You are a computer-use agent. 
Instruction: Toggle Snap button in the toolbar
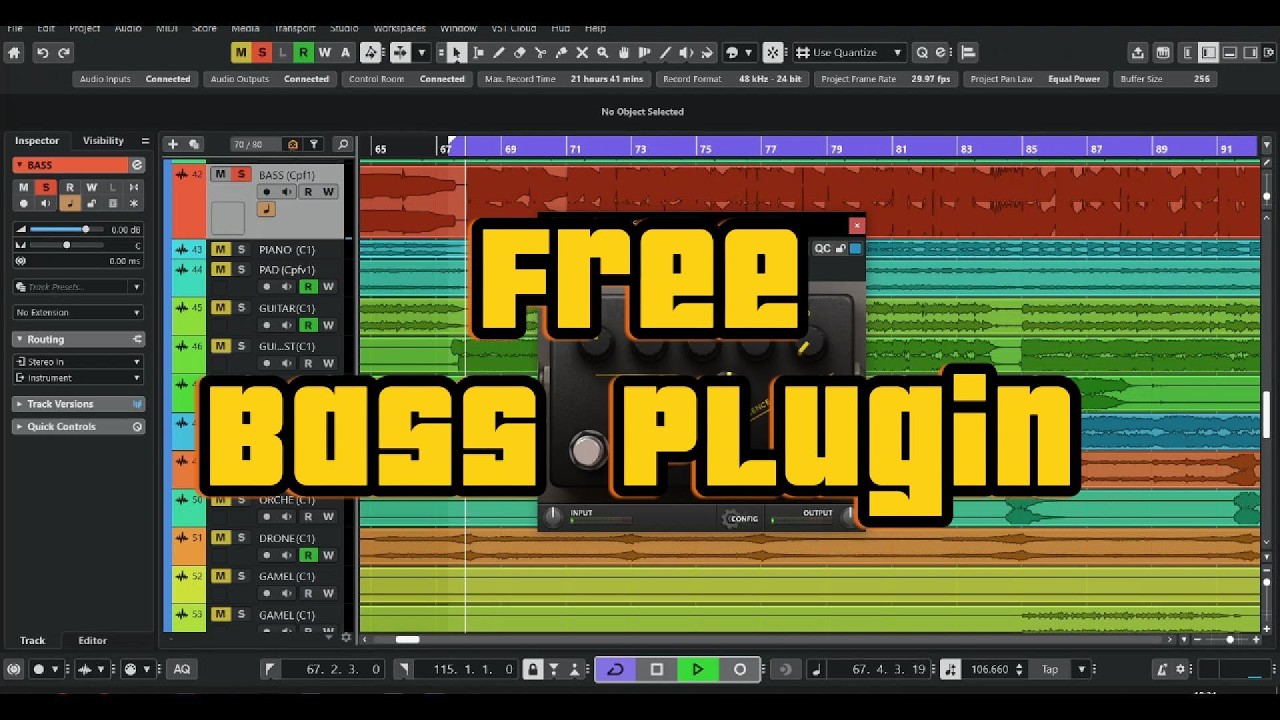773,53
